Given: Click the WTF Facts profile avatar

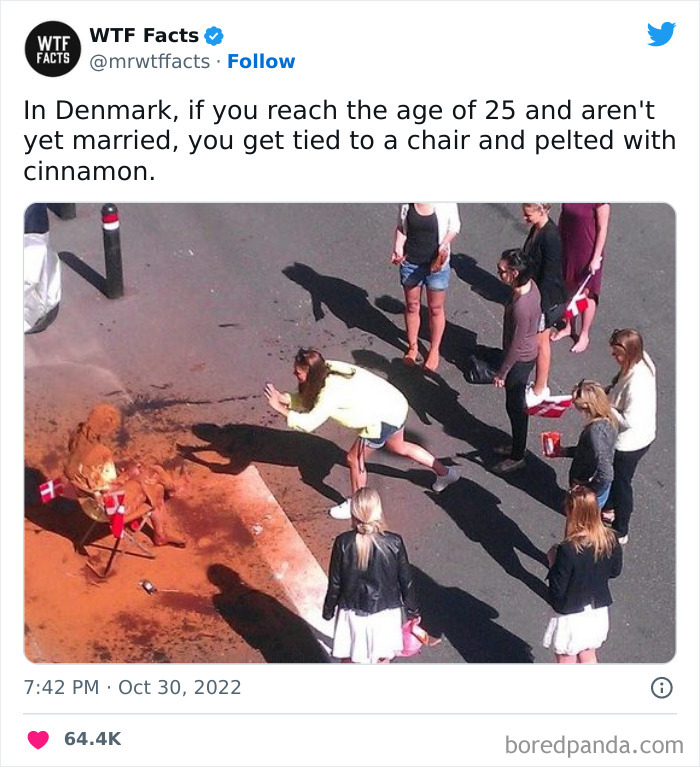Looking at the screenshot, I should point(53,48).
